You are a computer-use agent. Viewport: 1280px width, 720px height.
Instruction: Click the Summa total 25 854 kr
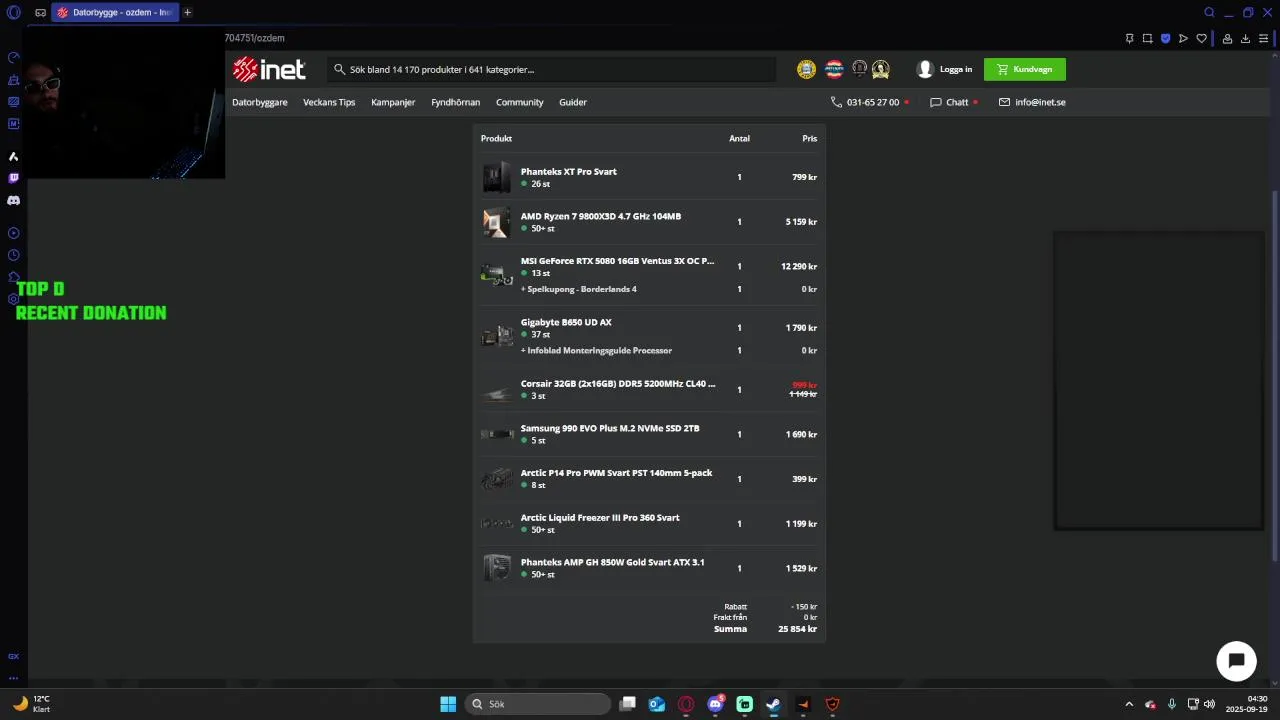click(x=797, y=629)
